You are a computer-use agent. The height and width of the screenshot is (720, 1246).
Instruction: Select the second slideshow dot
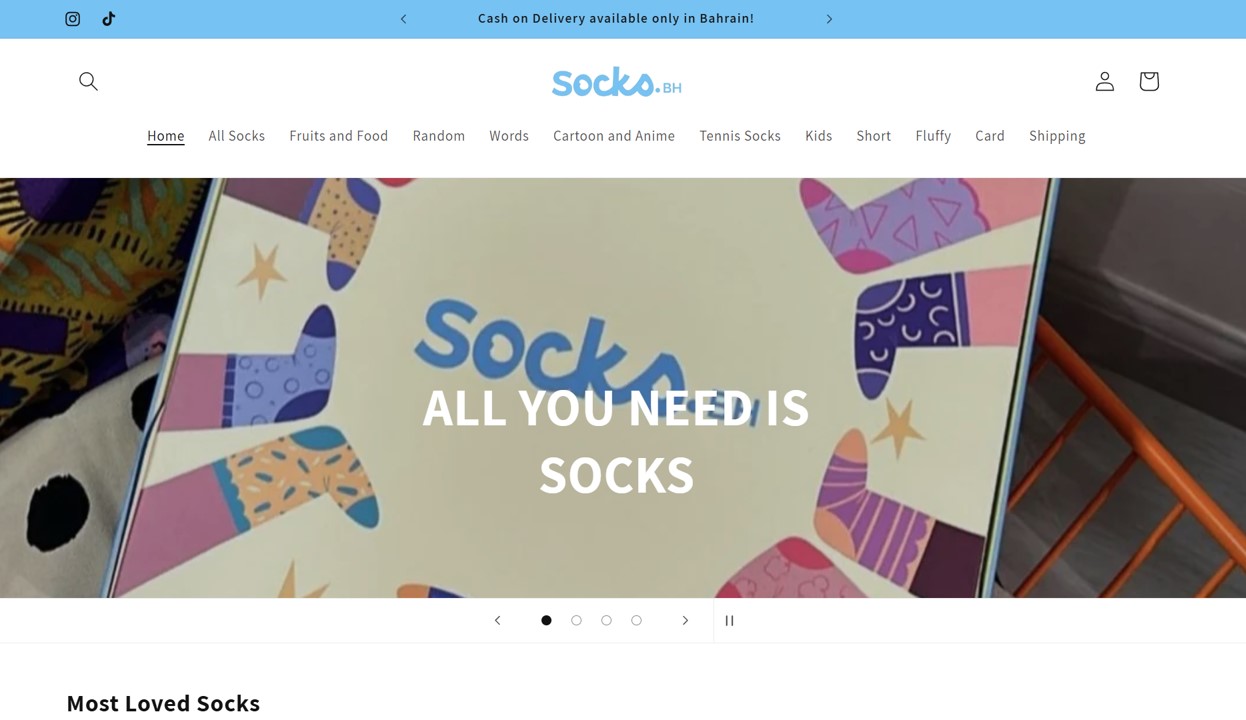[x=576, y=620]
